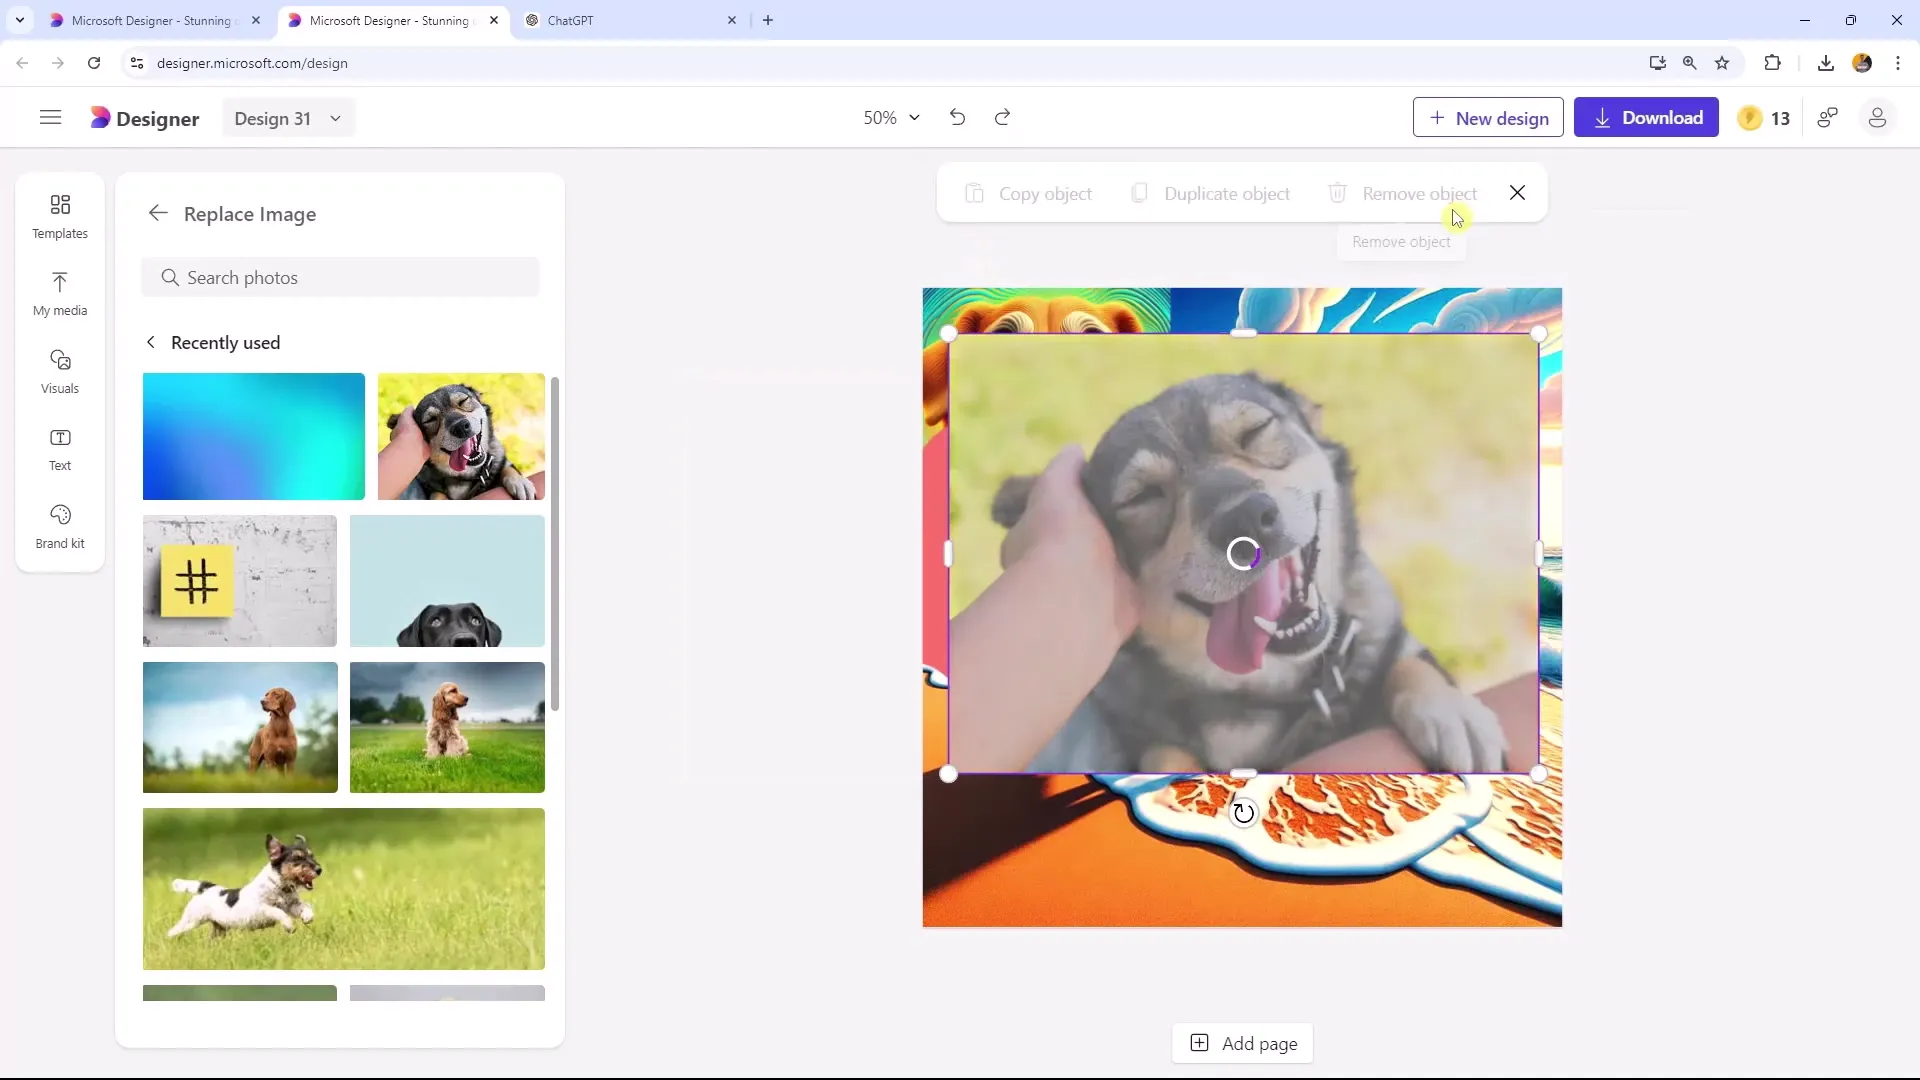Click the Designer home menu icon
This screenshot has width=1920, height=1080.
click(x=50, y=117)
